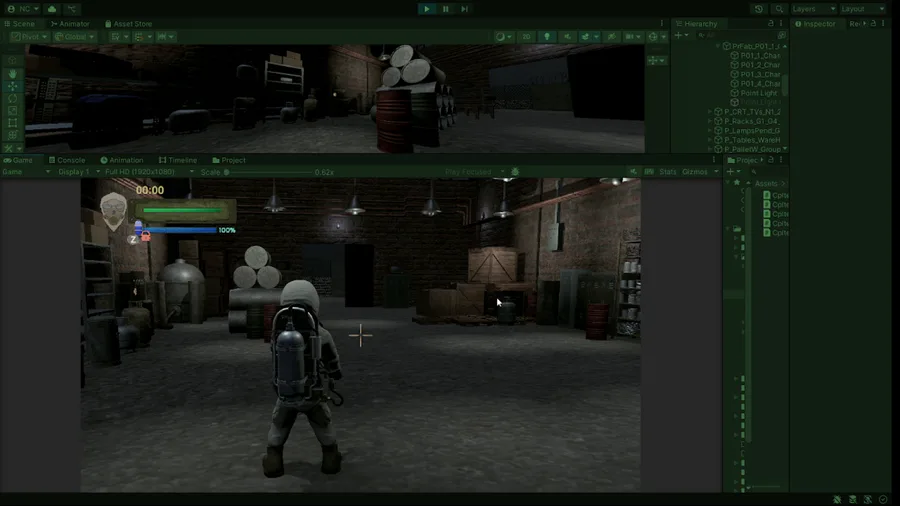Open the Layout dropdown
Screen dimensions: 900x506
863,9
